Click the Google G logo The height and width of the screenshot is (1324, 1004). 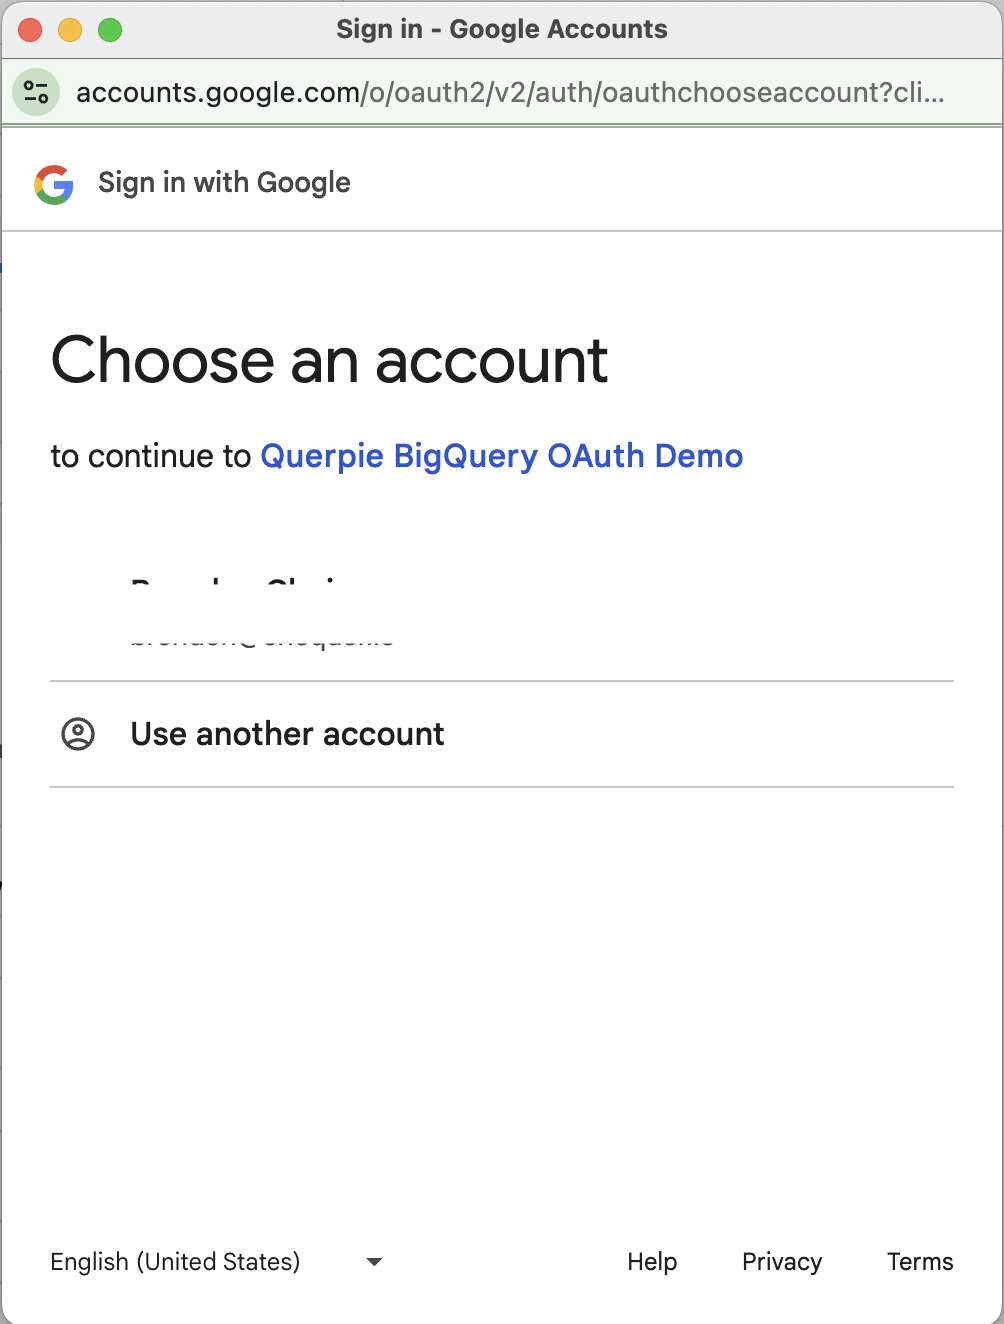point(54,184)
